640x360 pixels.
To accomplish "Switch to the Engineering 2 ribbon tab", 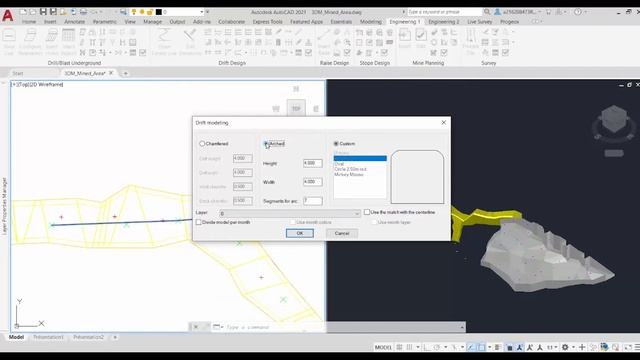I will pyautogui.click(x=444, y=22).
